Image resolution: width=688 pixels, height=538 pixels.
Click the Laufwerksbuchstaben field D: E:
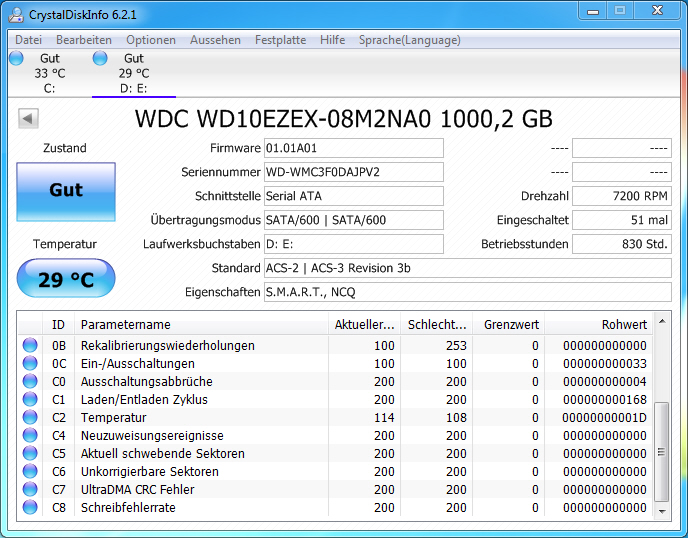354,244
